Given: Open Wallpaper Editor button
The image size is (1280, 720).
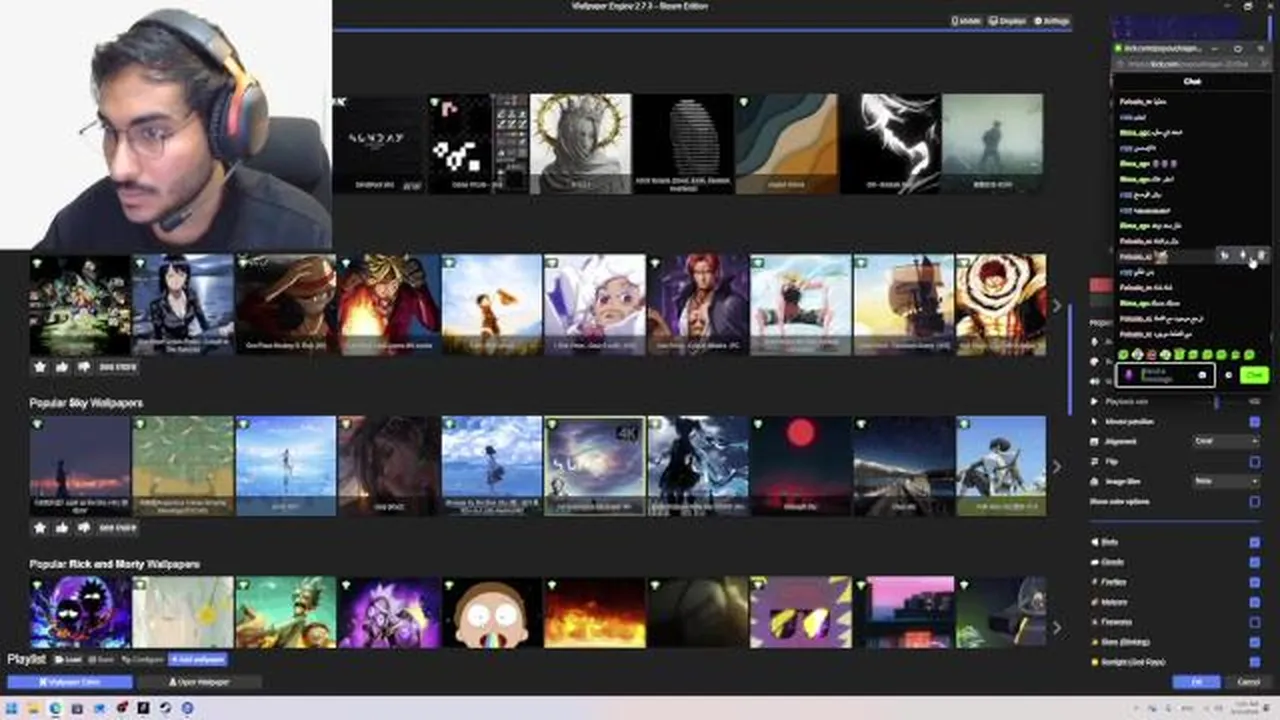Looking at the screenshot, I should click(x=70, y=682).
